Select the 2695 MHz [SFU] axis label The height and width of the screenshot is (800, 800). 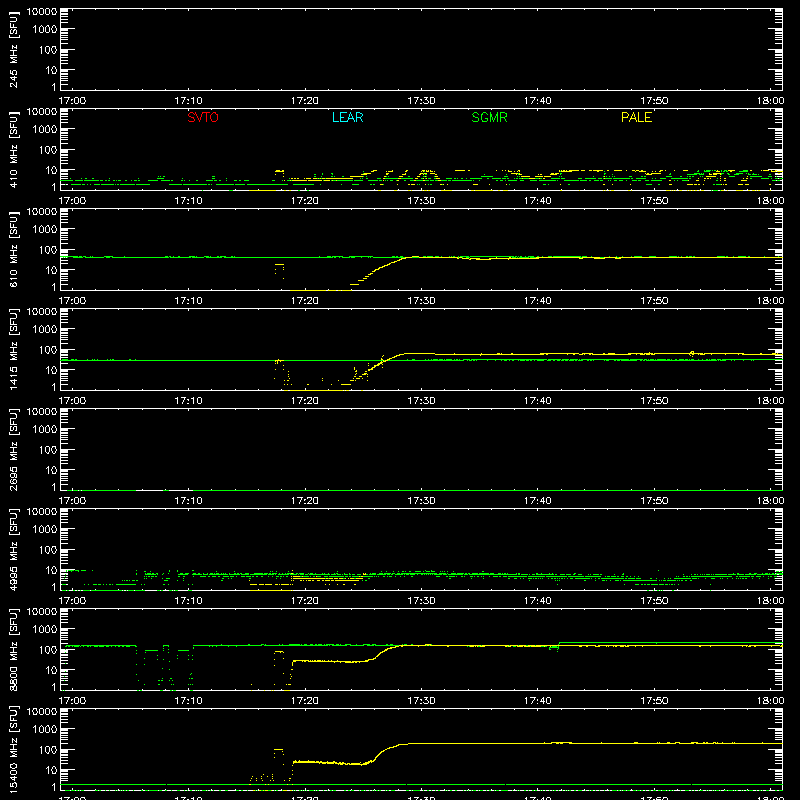(14, 449)
